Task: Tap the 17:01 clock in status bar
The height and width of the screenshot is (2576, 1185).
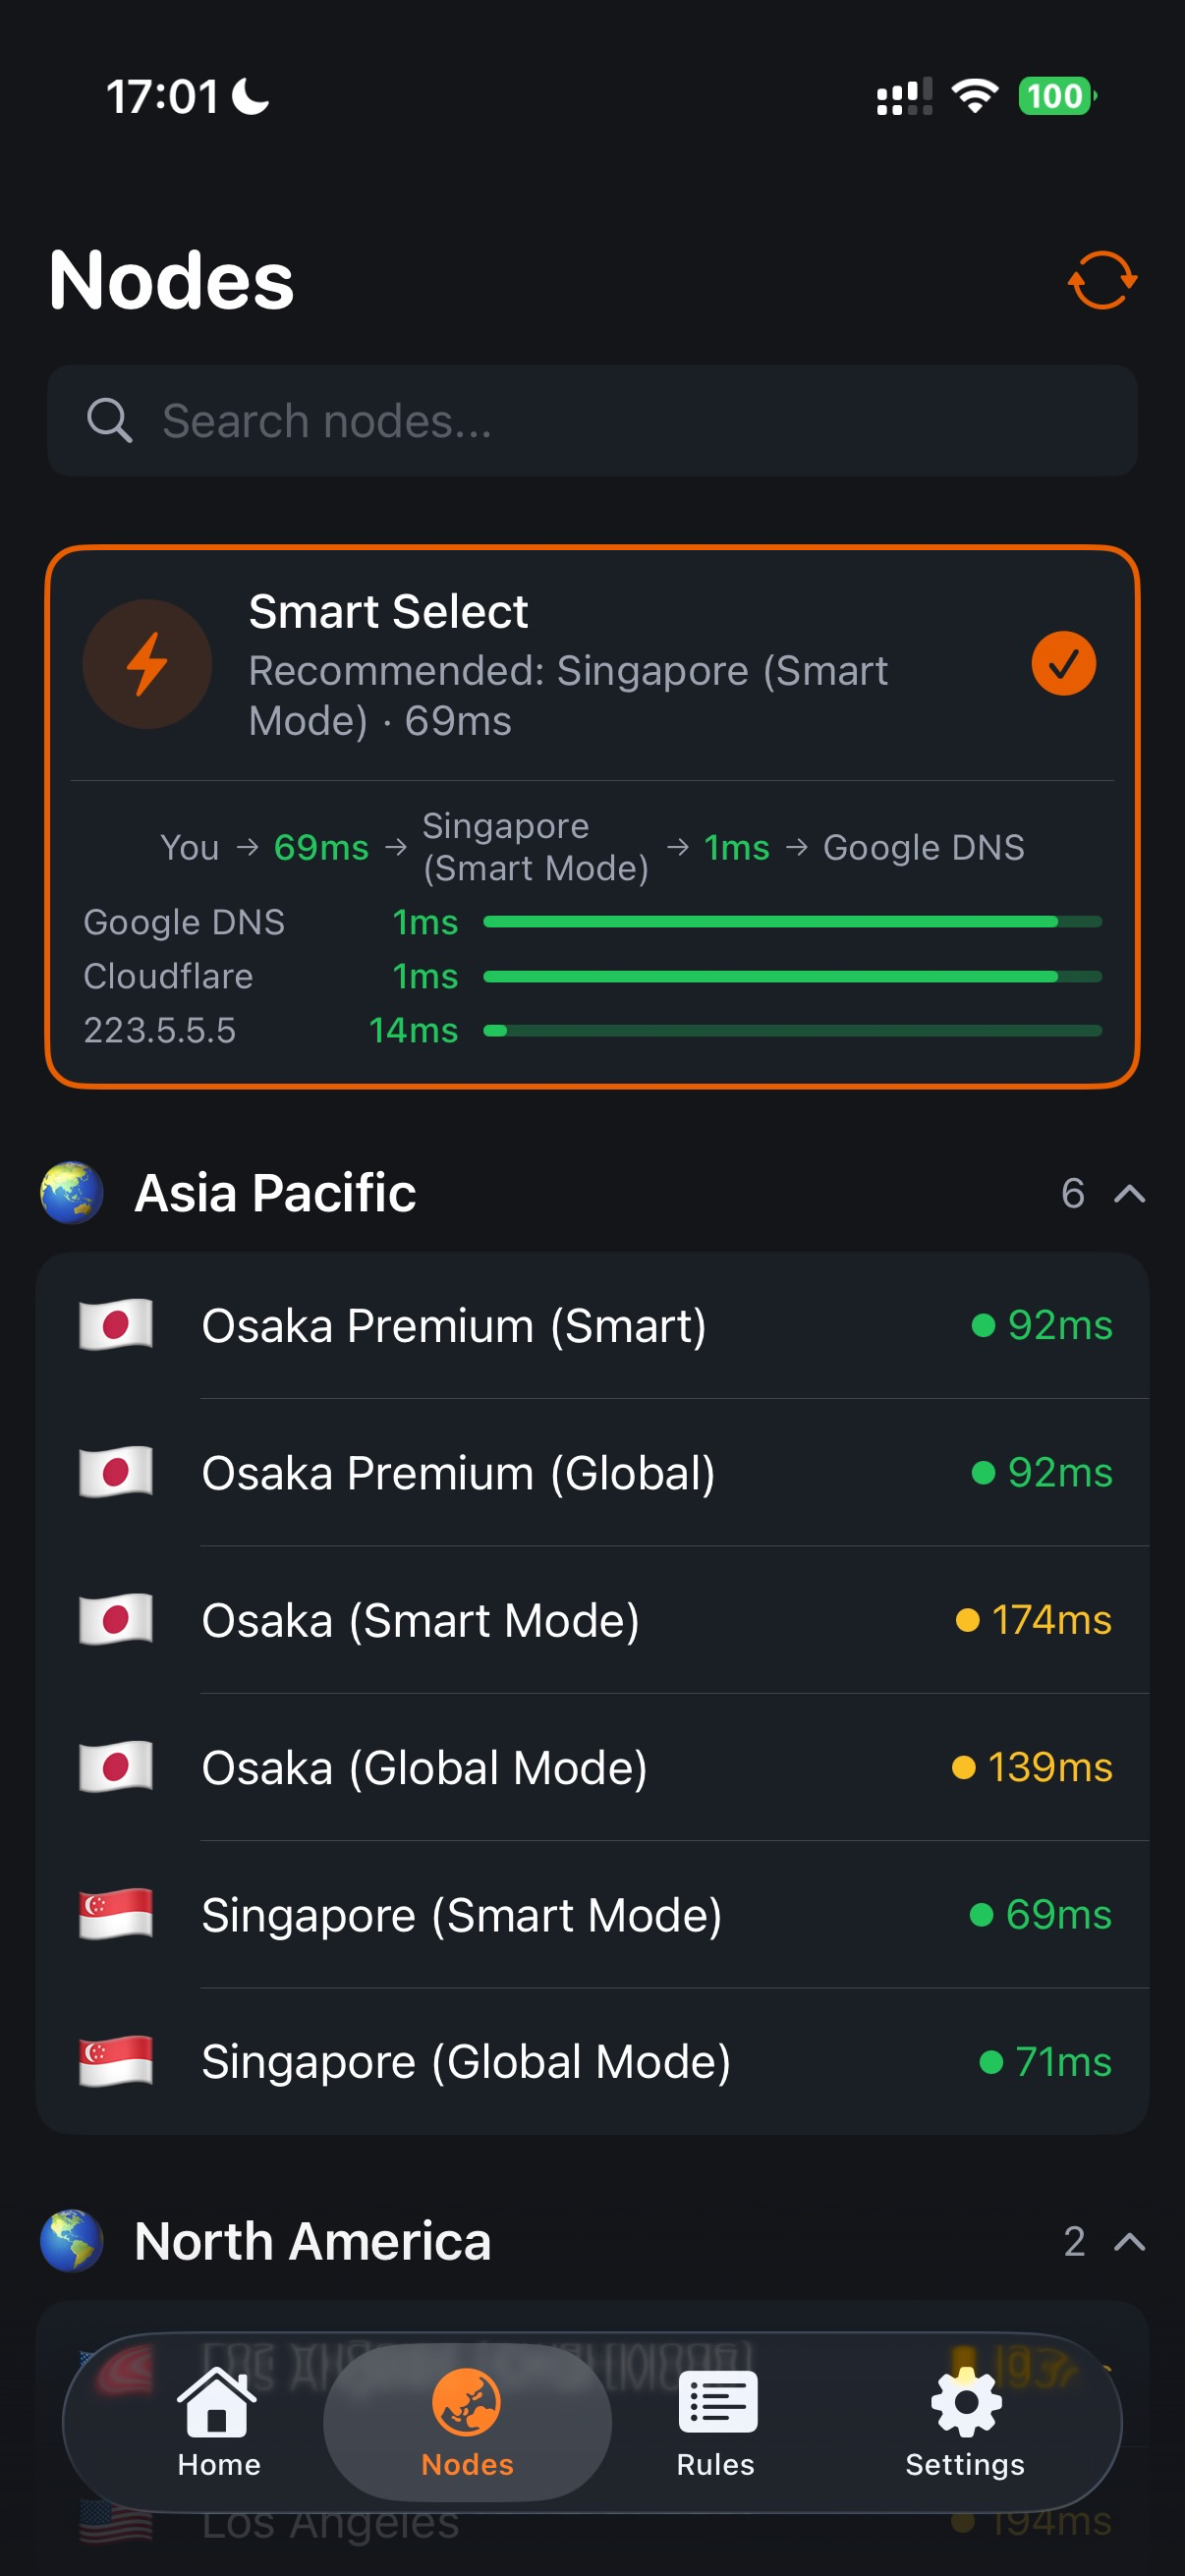Action: (x=162, y=97)
